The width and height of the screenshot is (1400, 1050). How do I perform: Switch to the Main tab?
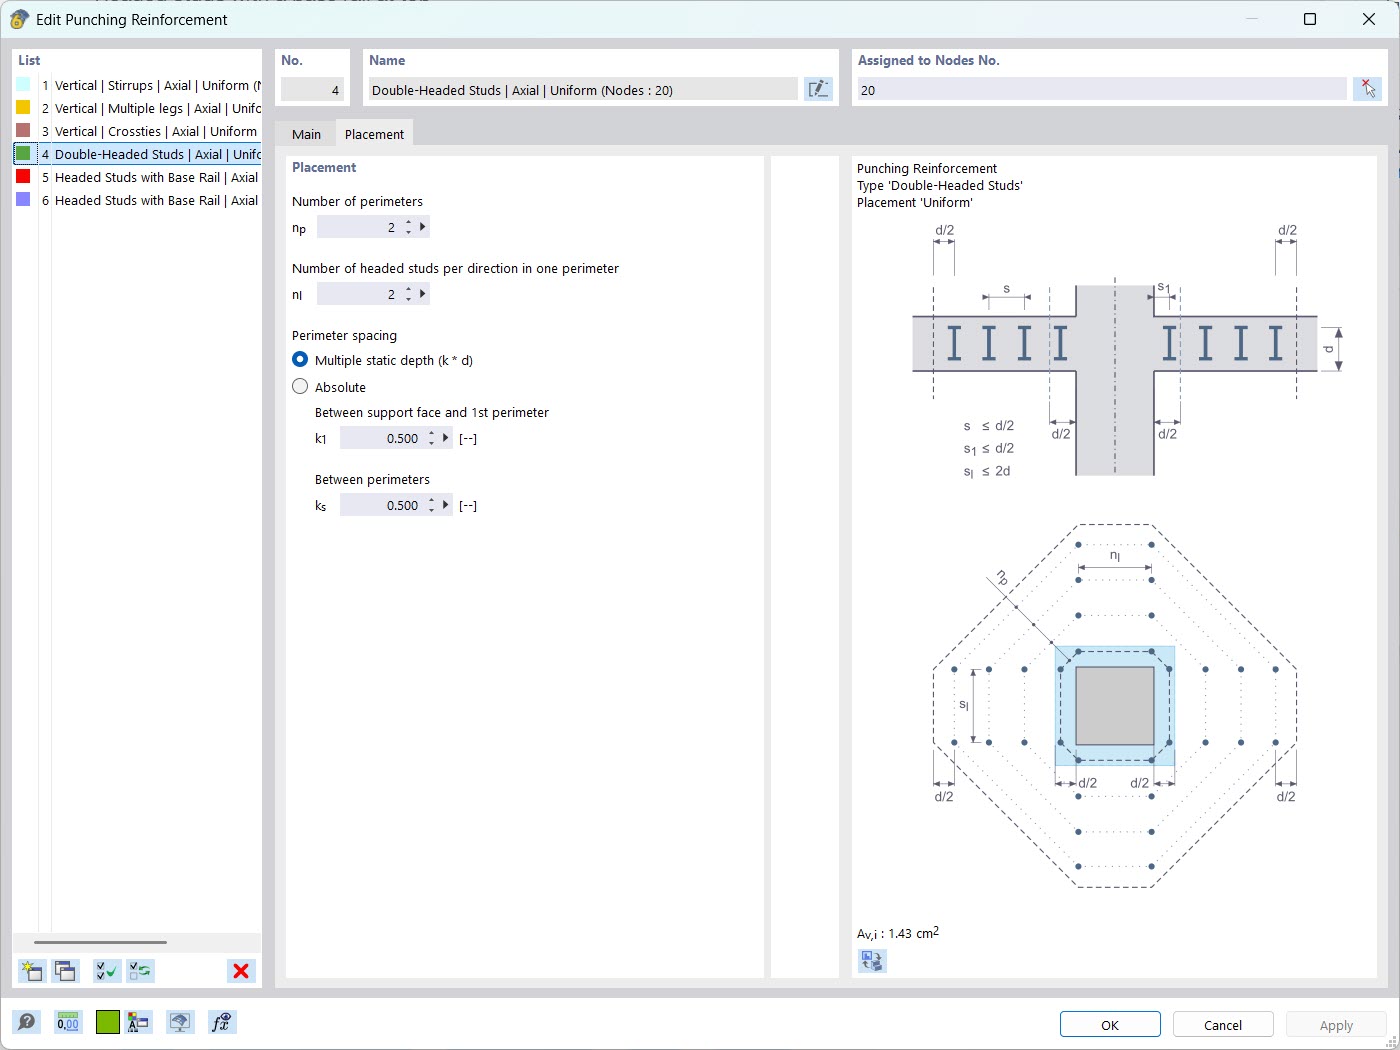[306, 133]
